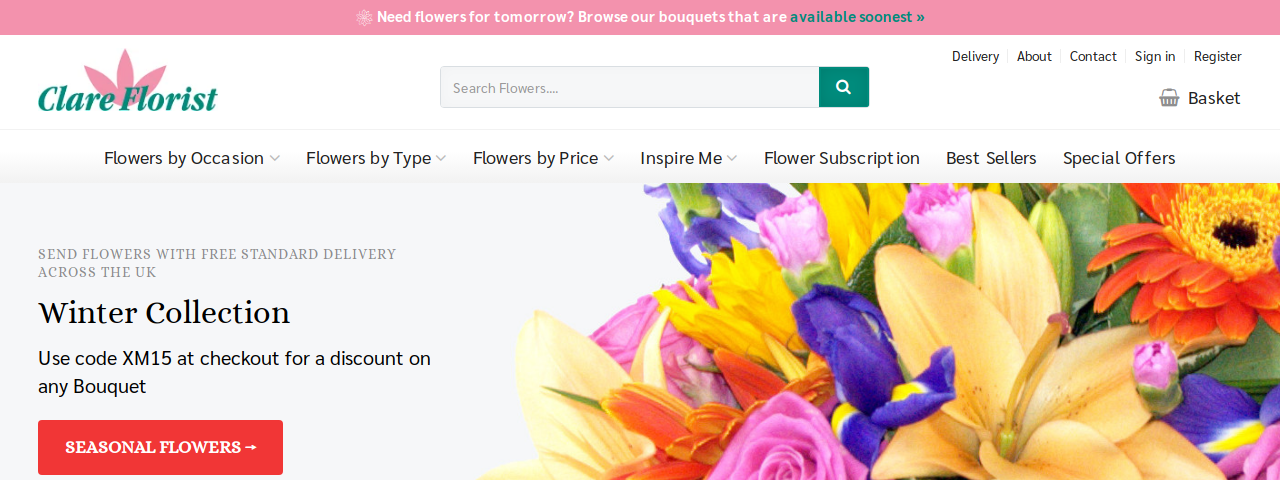Screen dimensions: 1280x480
Task: Open the About link
Action: coord(1034,56)
